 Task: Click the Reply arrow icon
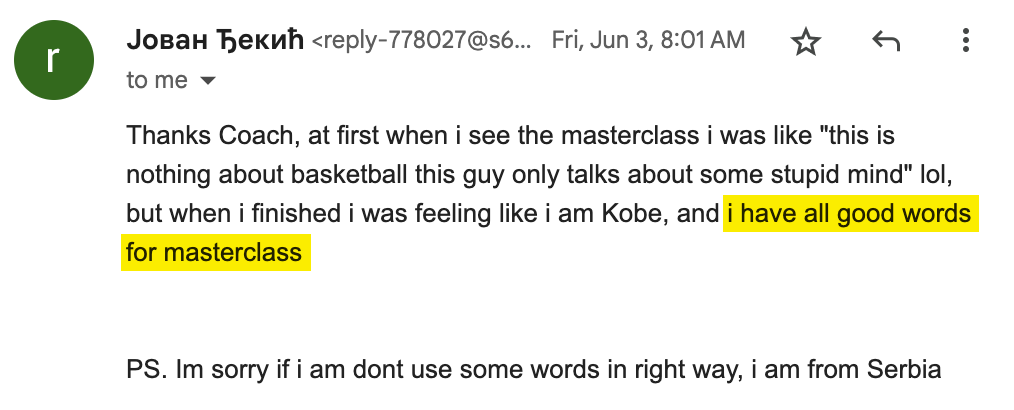(886, 41)
